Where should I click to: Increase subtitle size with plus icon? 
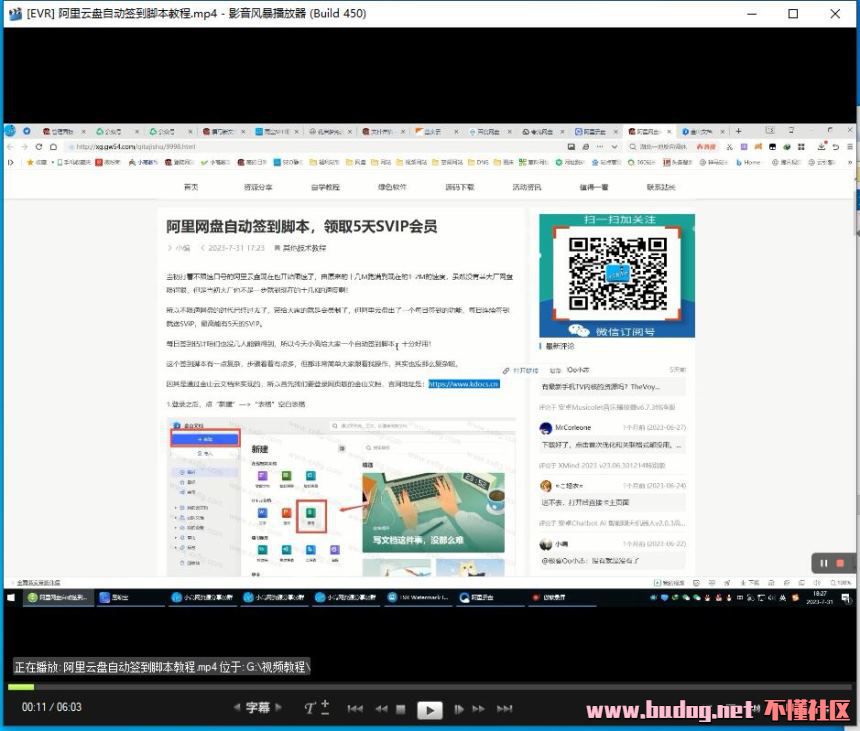325,702
